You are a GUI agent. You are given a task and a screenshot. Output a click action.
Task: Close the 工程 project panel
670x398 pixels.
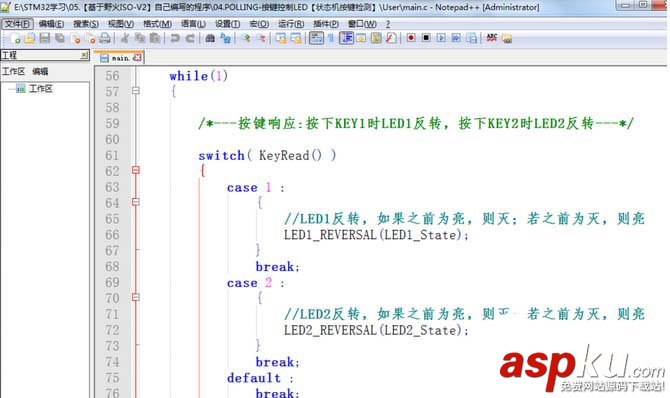(84, 55)
